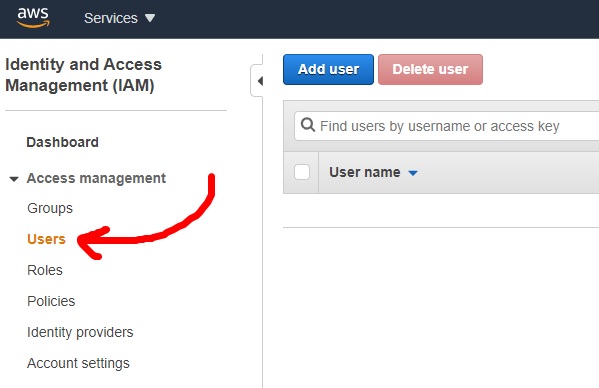Open Policies in the sidebar

[x=51, y=301]
